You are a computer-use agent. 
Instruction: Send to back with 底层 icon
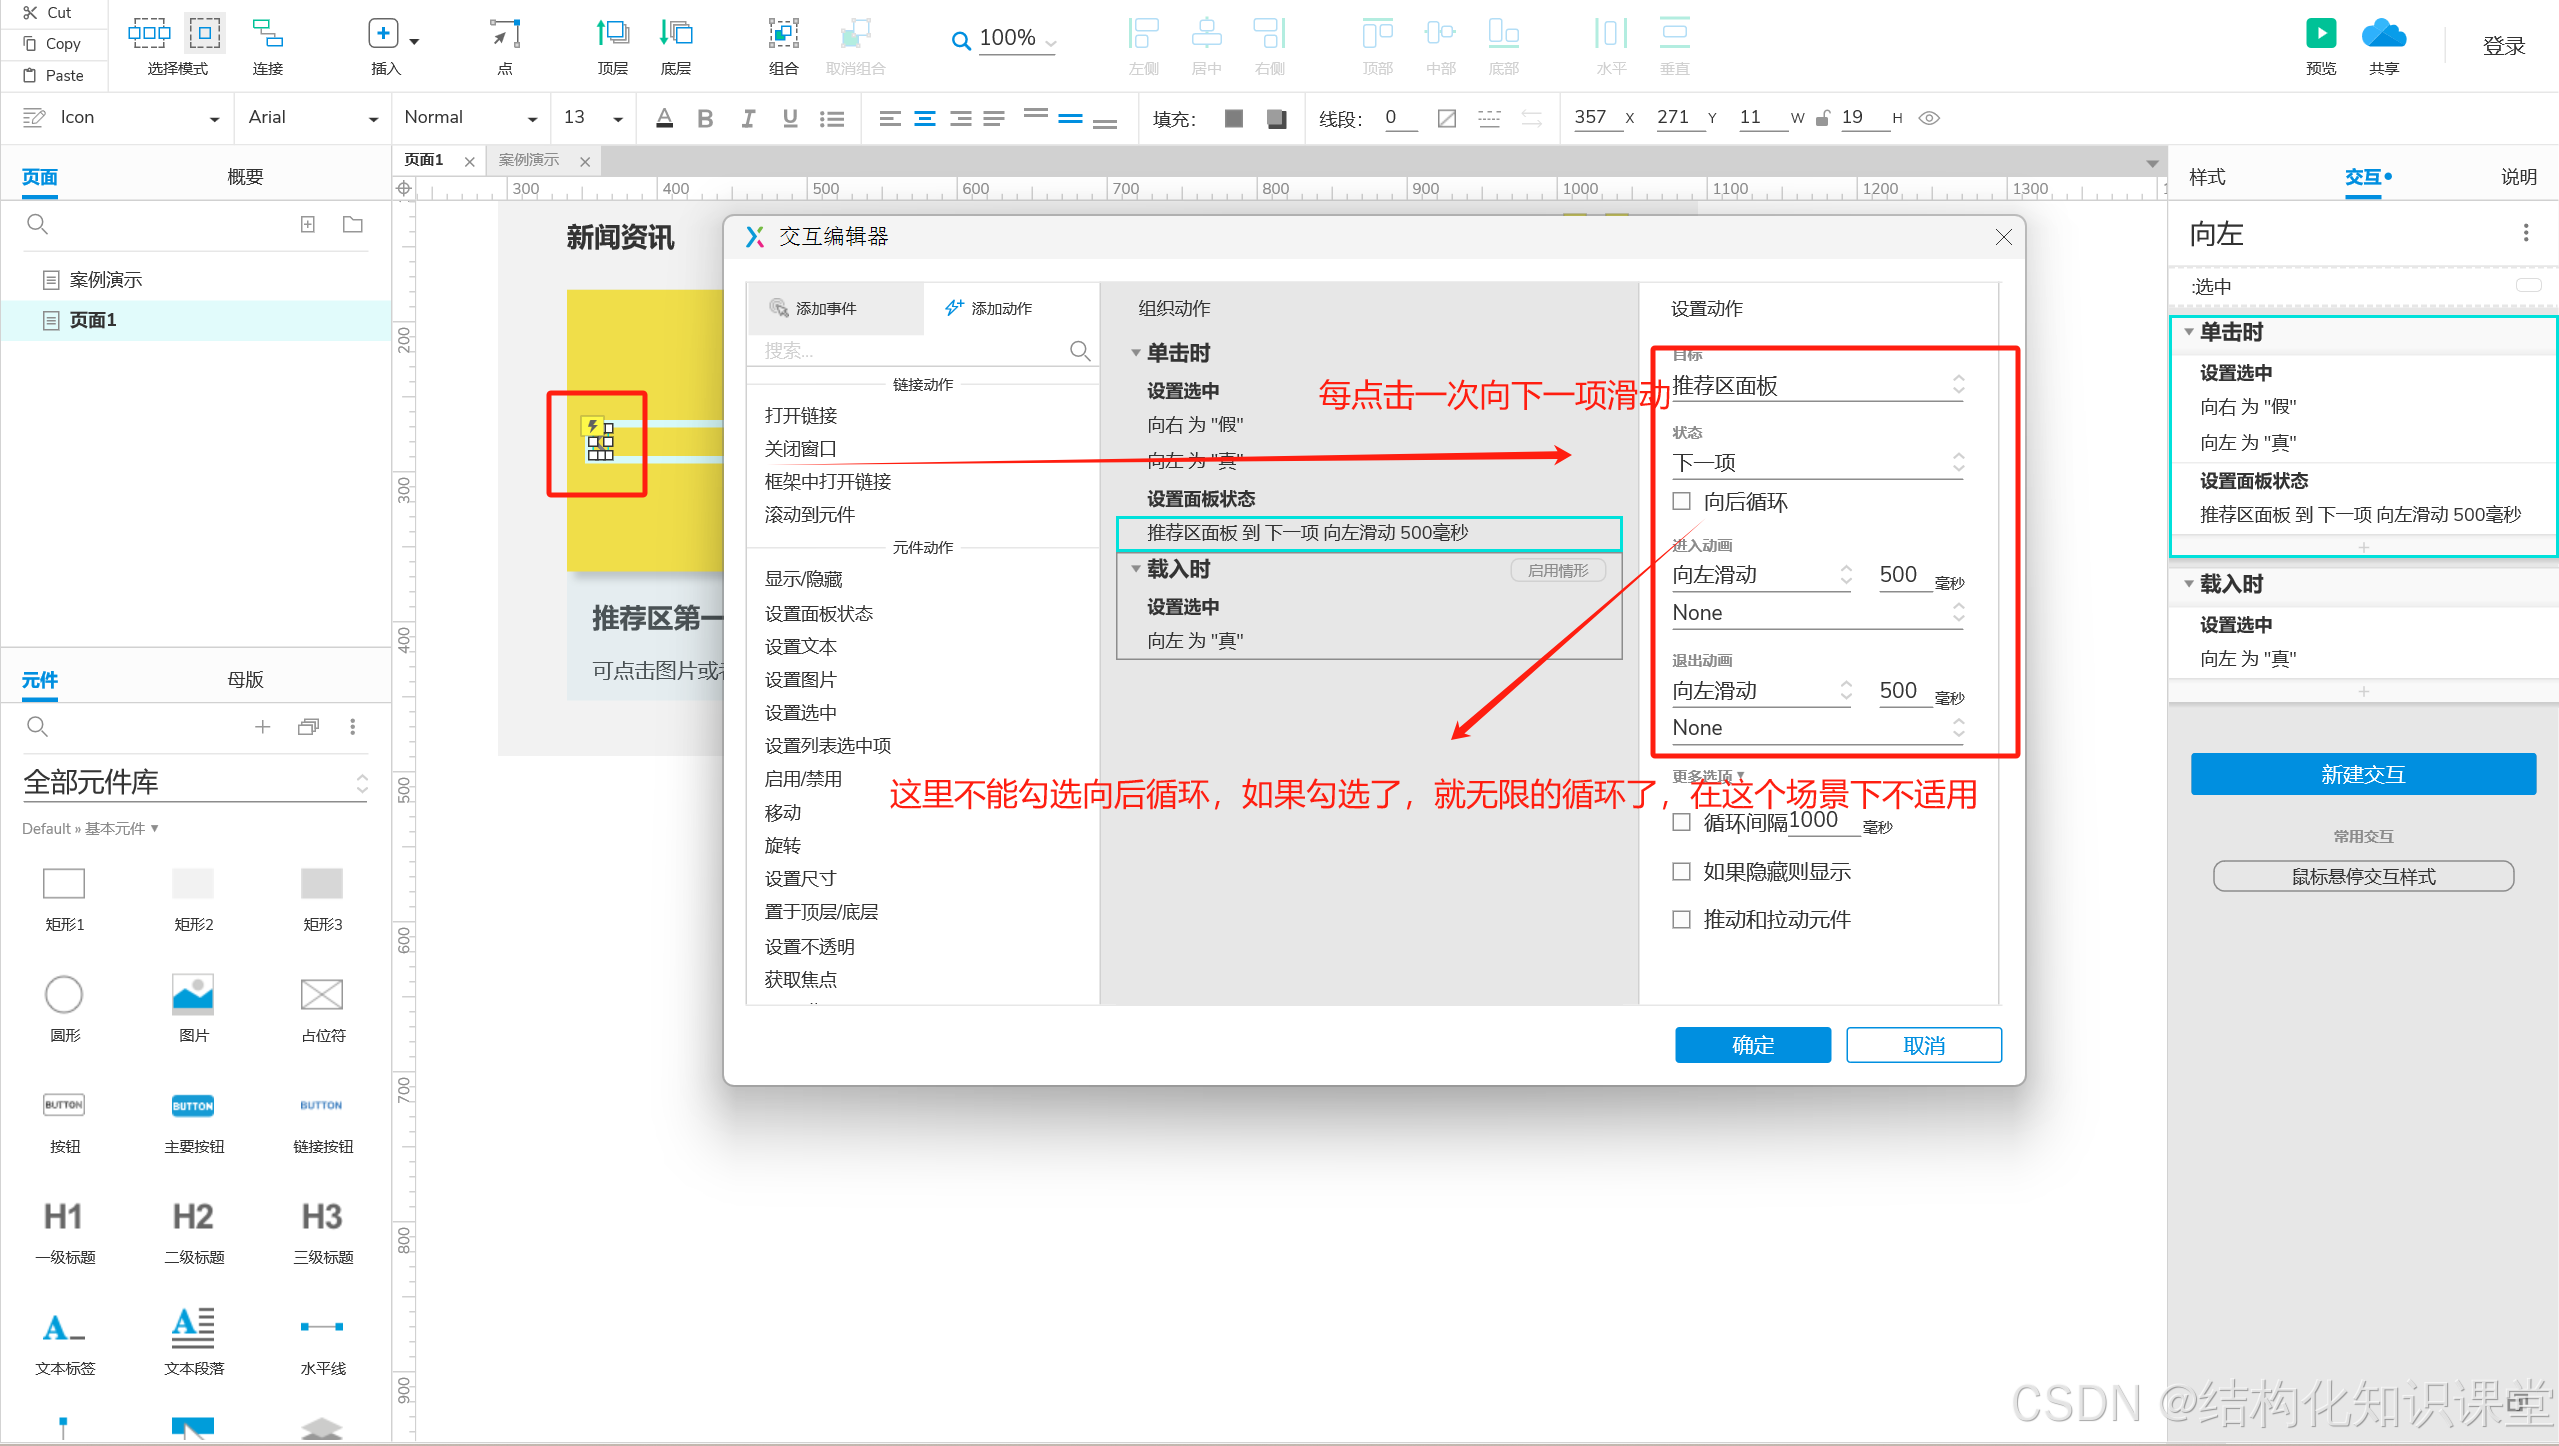(676, 33)
